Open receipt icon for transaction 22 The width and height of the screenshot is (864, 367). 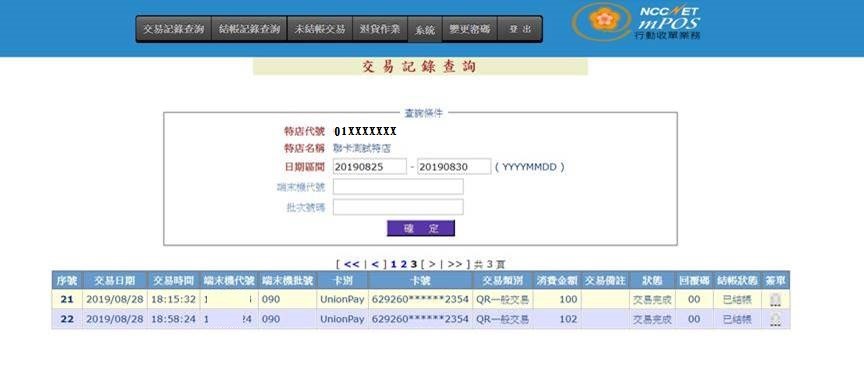(775, 319)
